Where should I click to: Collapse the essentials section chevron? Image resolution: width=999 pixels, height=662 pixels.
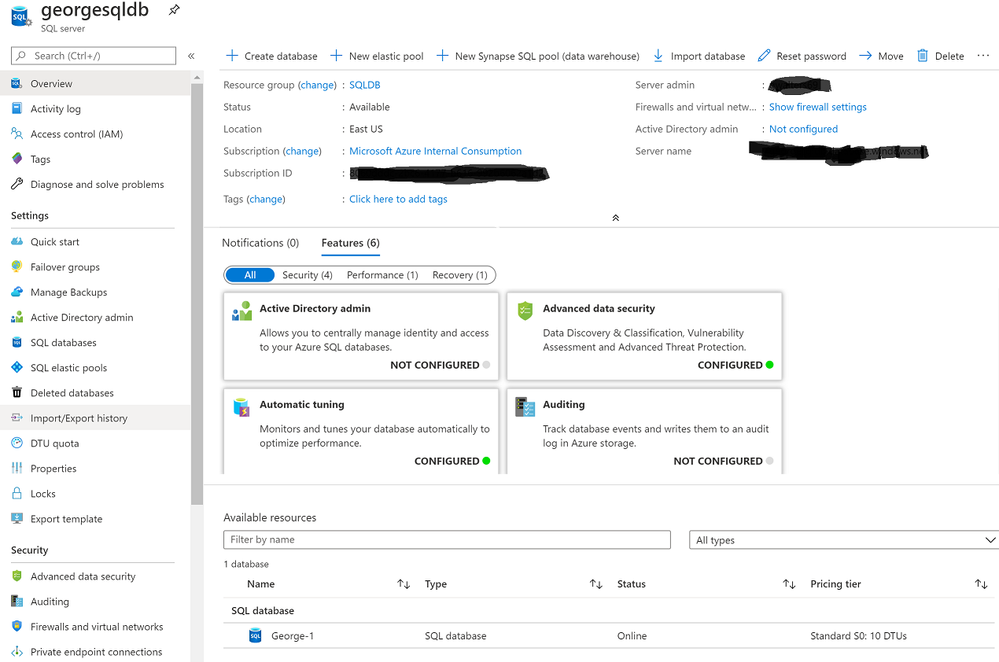pyautogui.click(x=615, y=218)
